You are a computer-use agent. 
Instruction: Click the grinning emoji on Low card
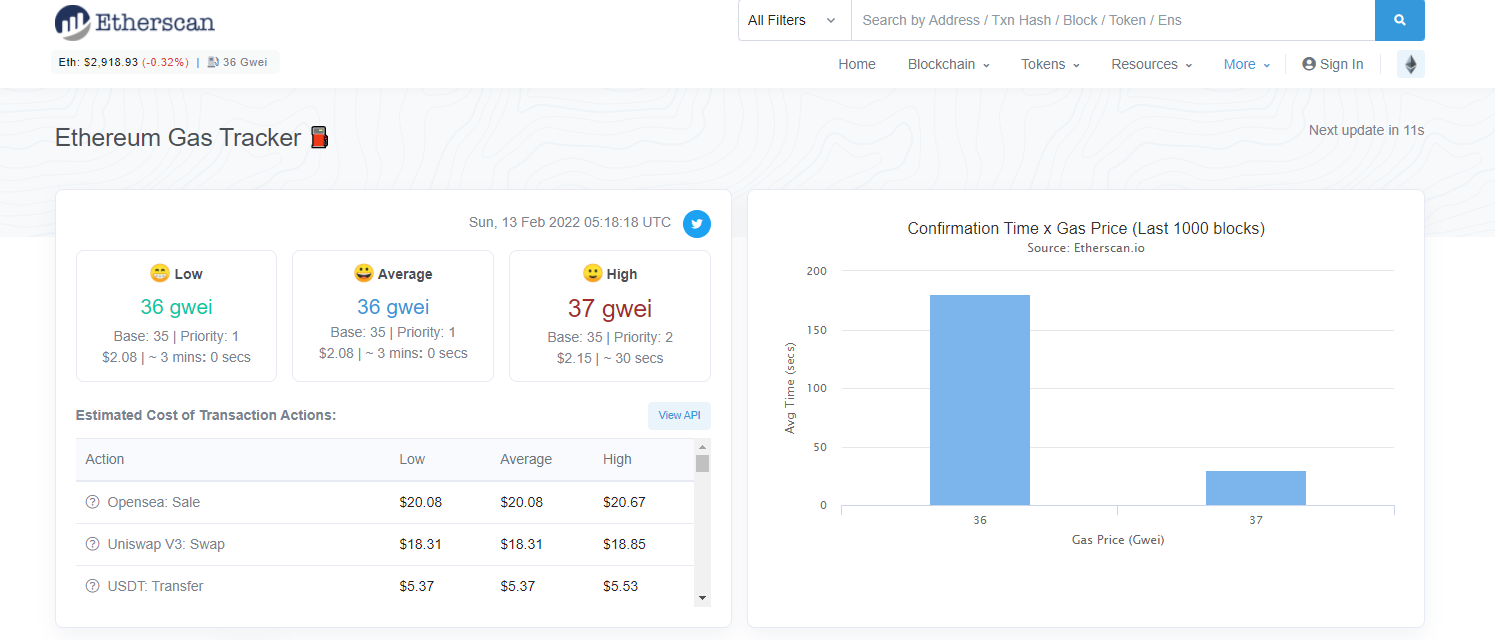[x=159, y=273]
